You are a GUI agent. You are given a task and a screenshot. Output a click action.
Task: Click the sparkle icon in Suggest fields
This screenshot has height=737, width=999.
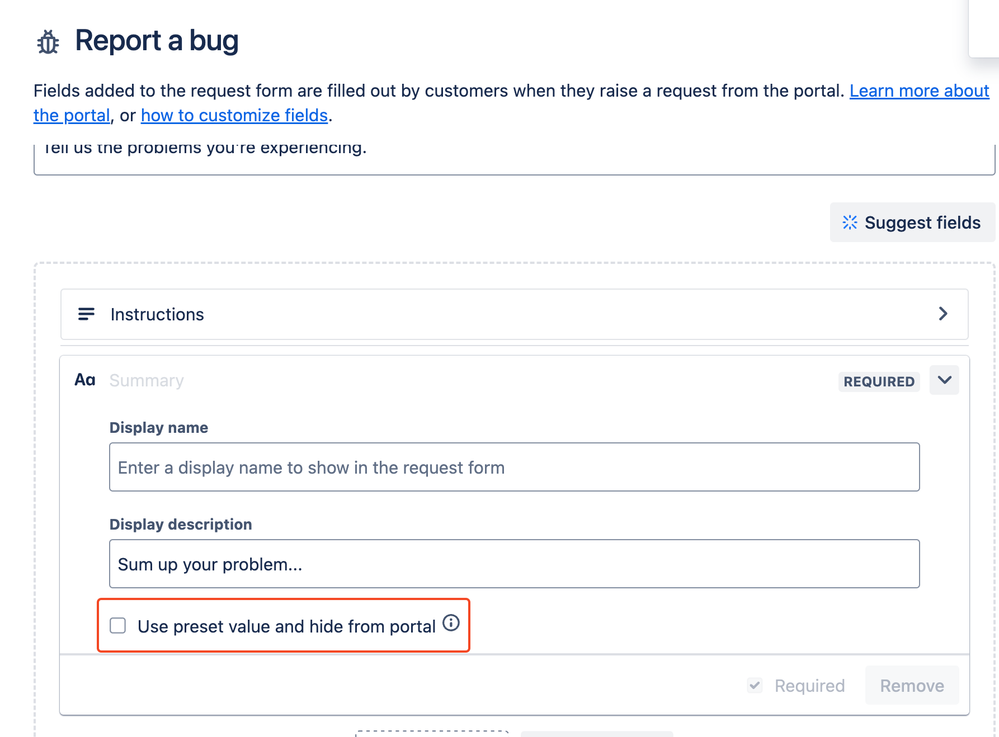click(850, 222)
